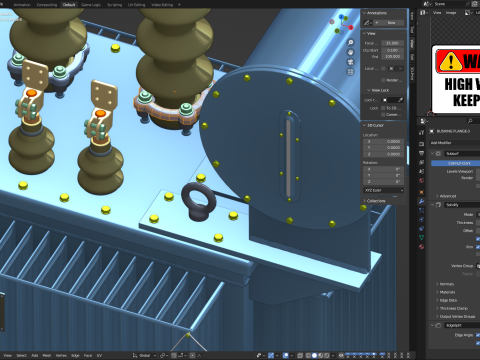
Task: Click the New annotation button
Action: coord(389,23)
